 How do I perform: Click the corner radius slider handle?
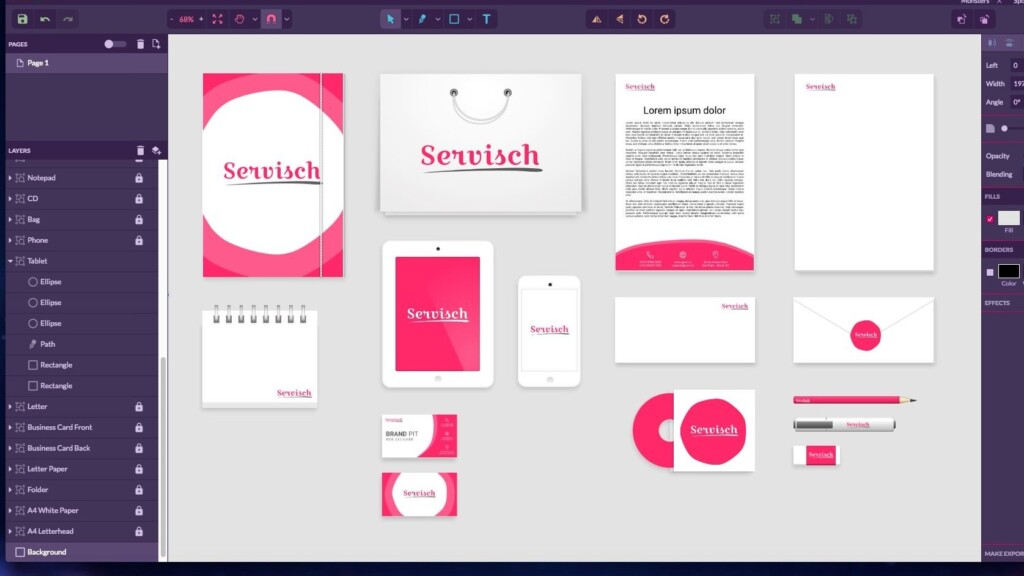click(x=1004, y=129)
